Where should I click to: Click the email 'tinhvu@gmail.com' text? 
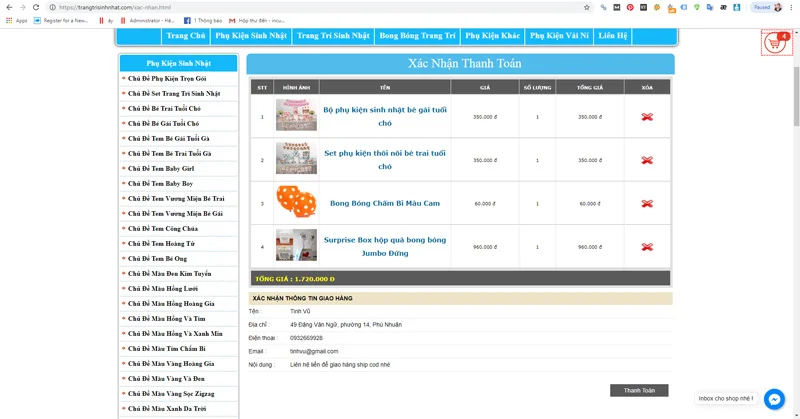point(314,351)
